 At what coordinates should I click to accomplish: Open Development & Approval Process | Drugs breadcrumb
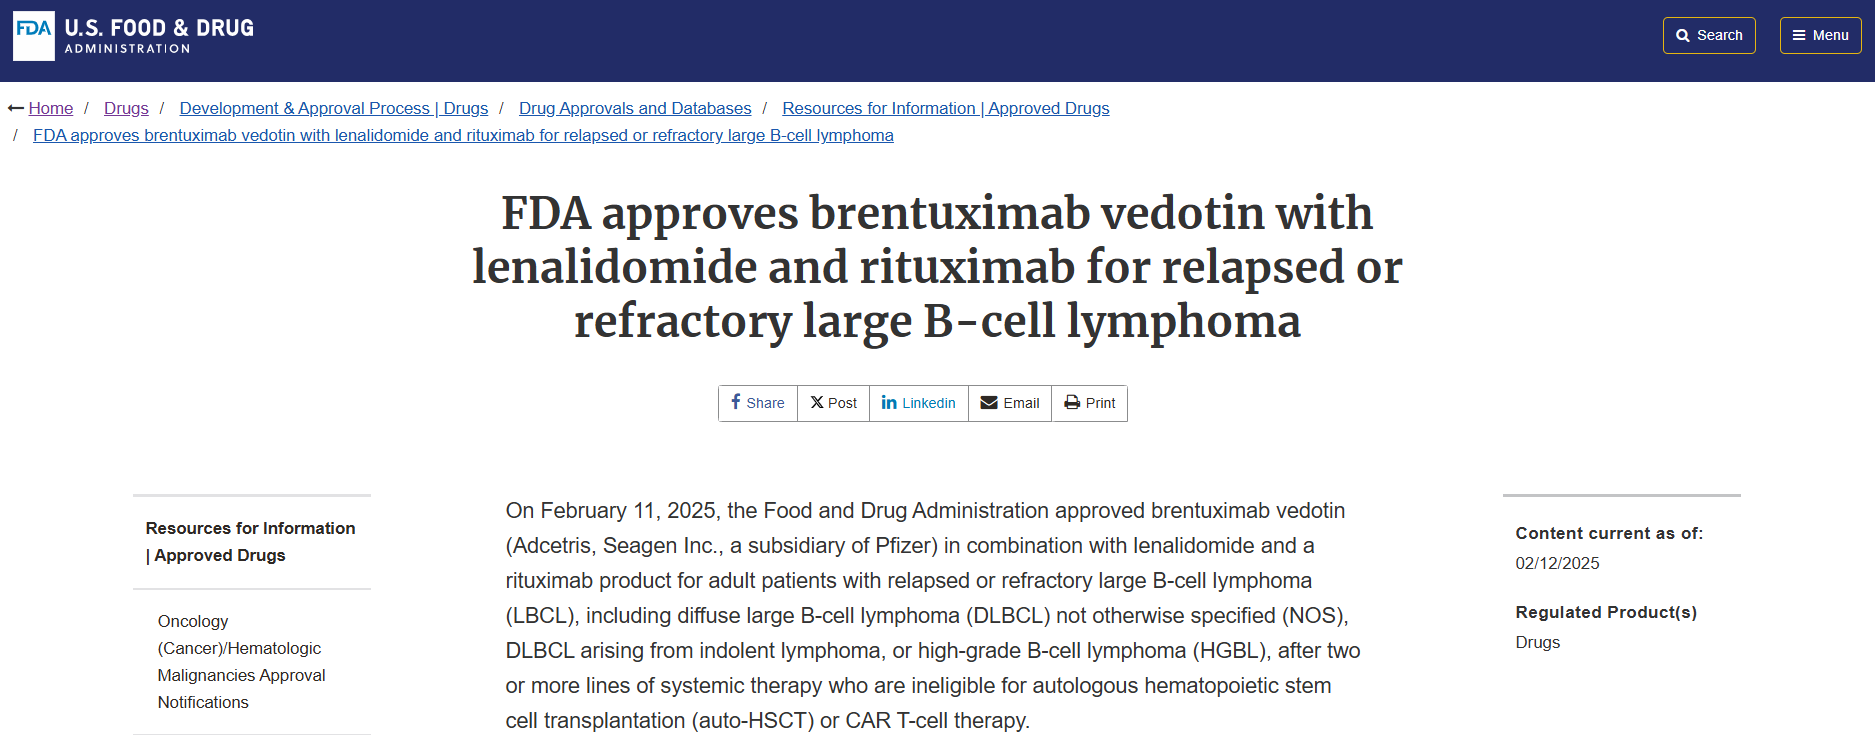[334, 108]
